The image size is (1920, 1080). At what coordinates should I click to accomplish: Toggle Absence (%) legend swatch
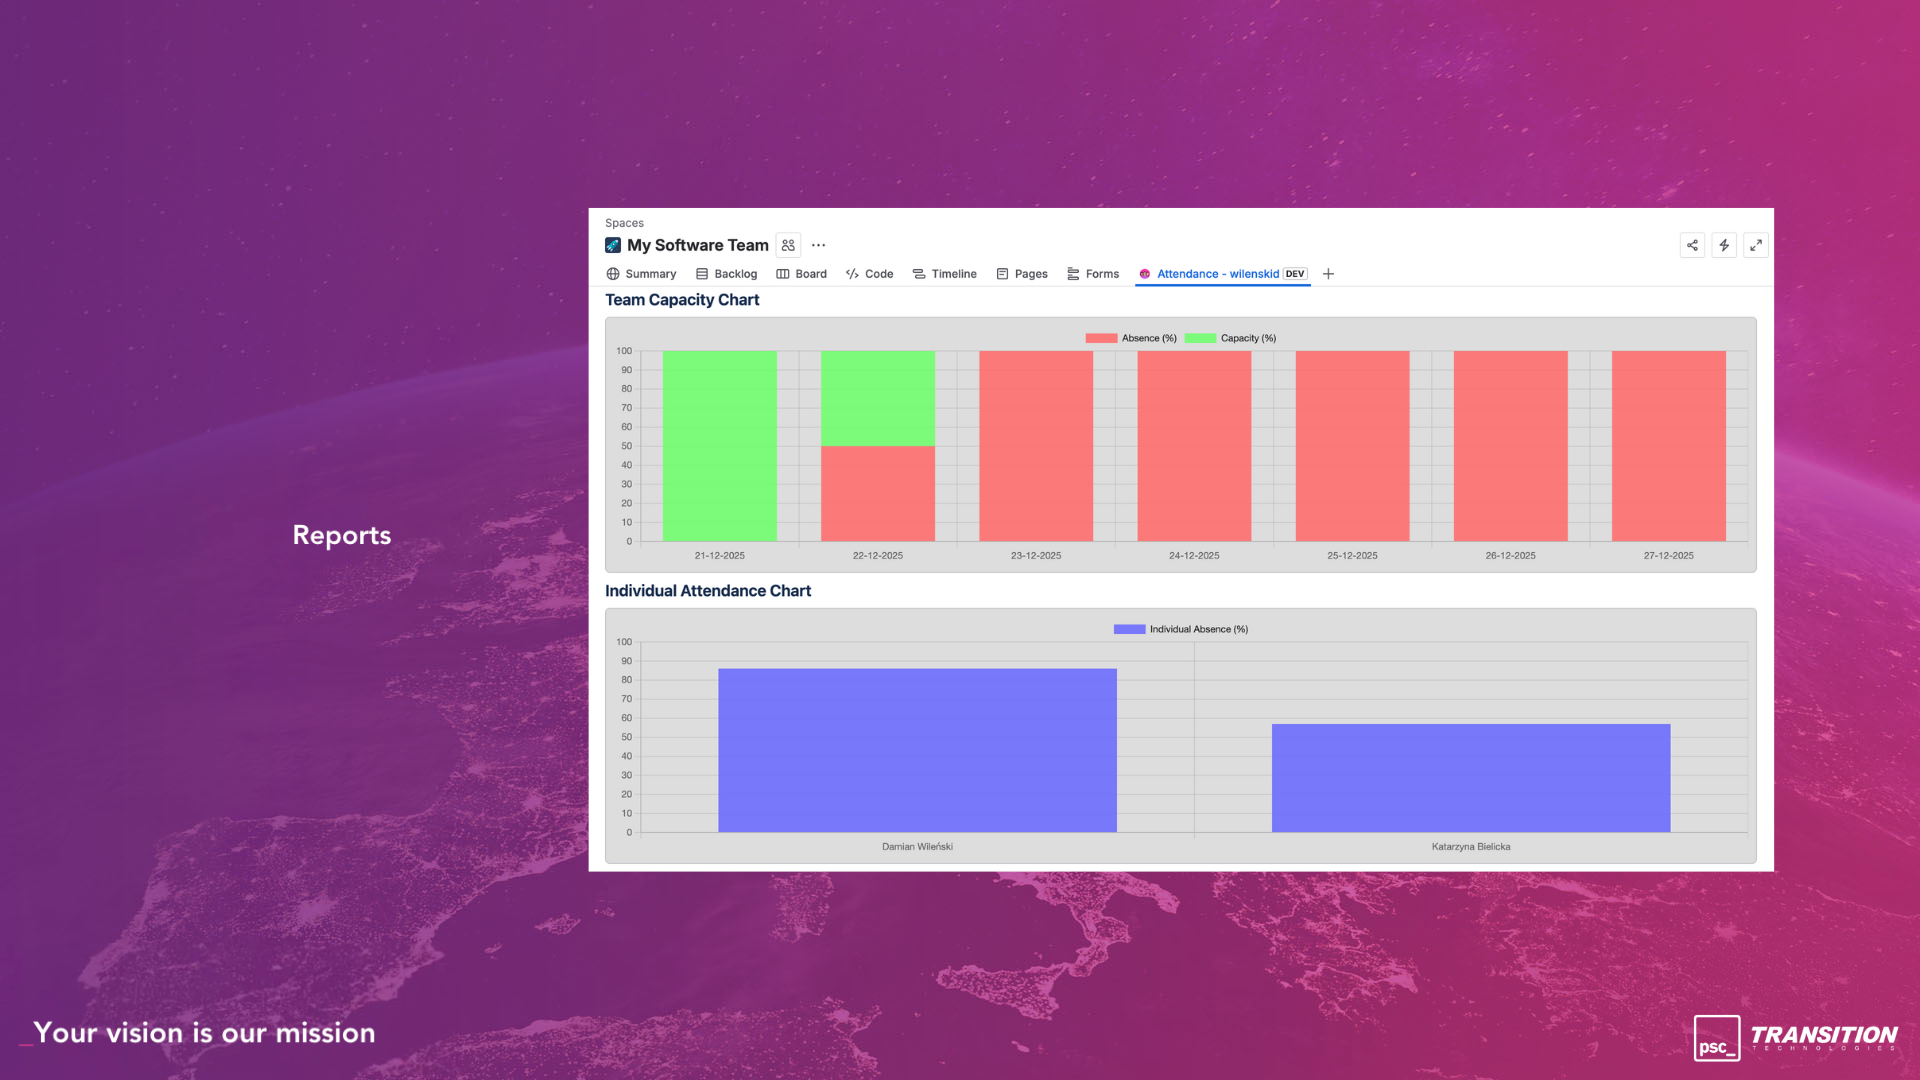coord(1101,338)
